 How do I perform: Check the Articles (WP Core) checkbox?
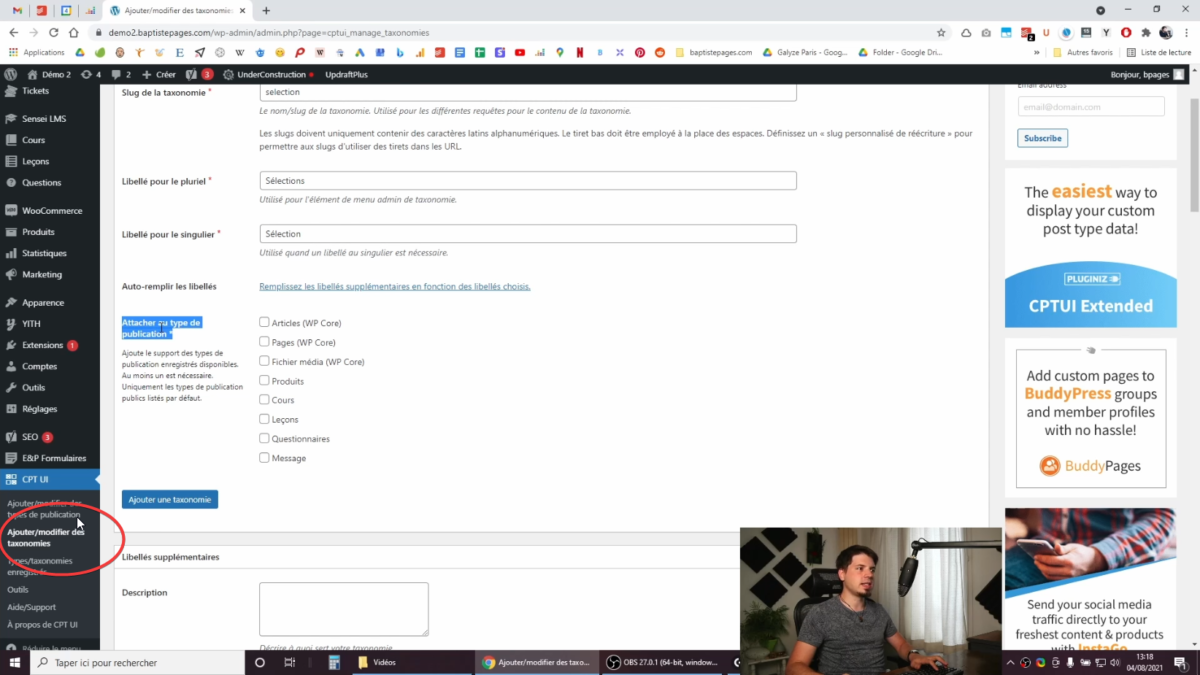(x=264, y=323)
